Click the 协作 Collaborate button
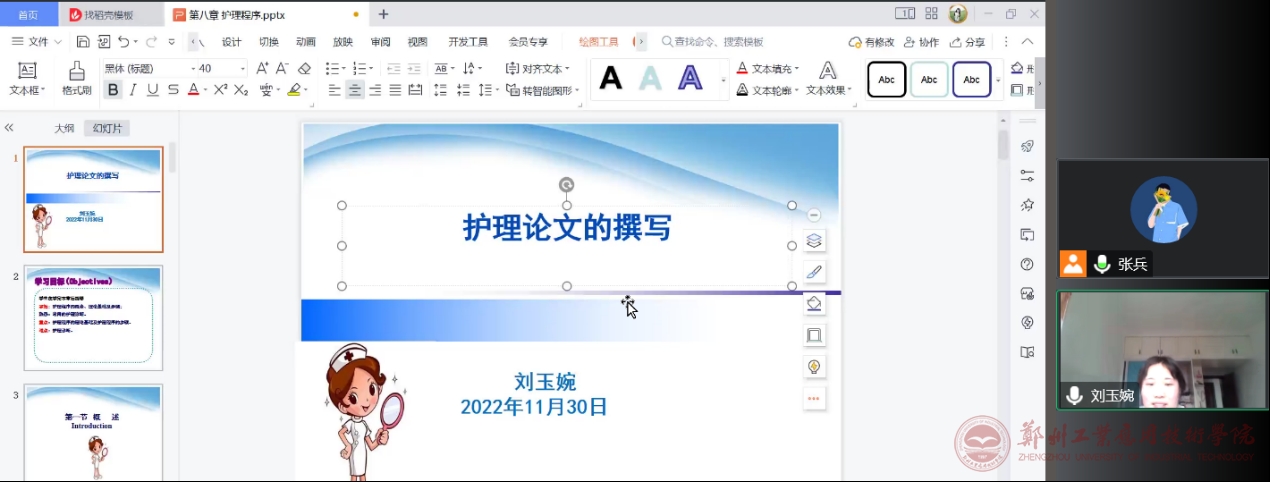The width and height of the screenshot is (1270, 482). (921, 42)
